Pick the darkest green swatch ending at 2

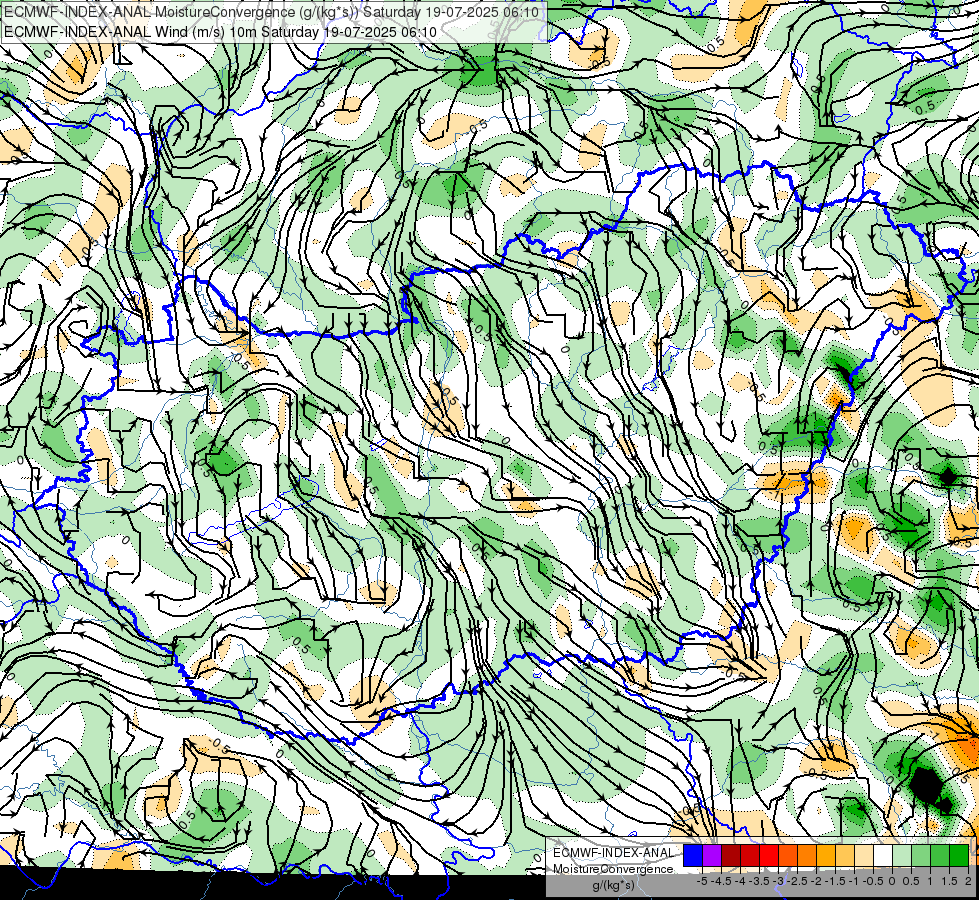(x=959, y=856)
